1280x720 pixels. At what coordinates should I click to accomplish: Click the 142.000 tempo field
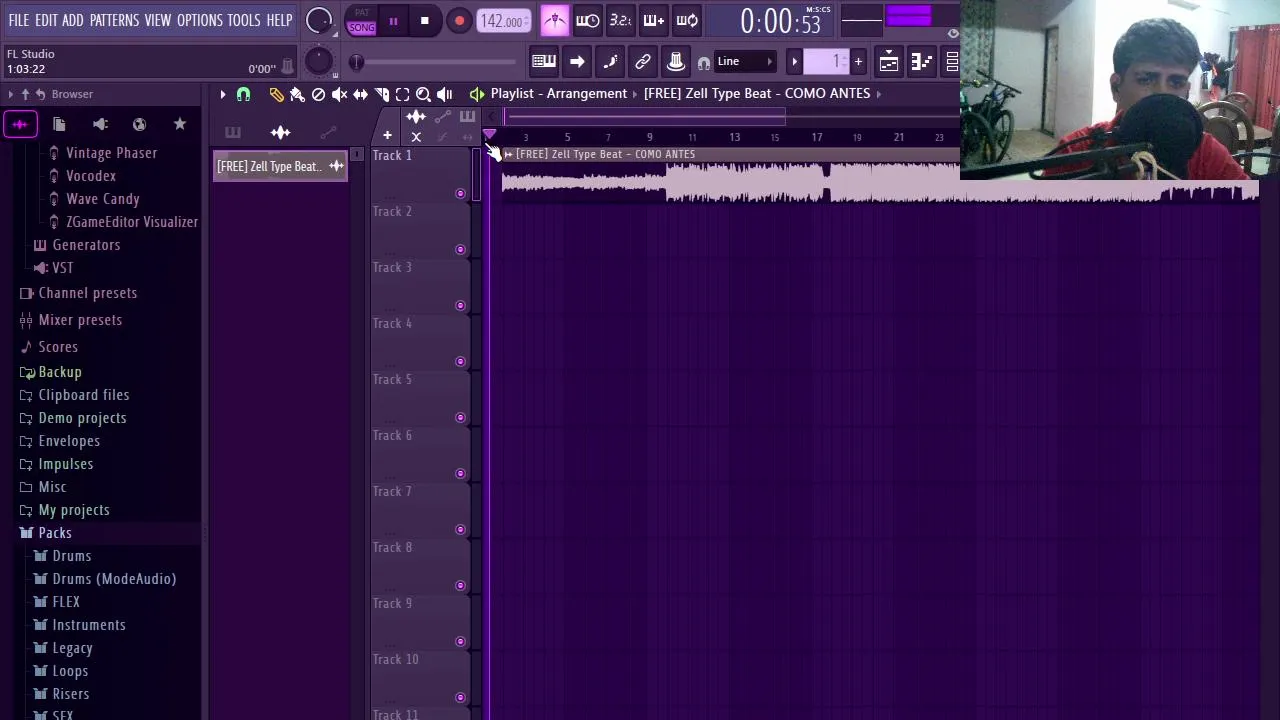pos(503,21)
